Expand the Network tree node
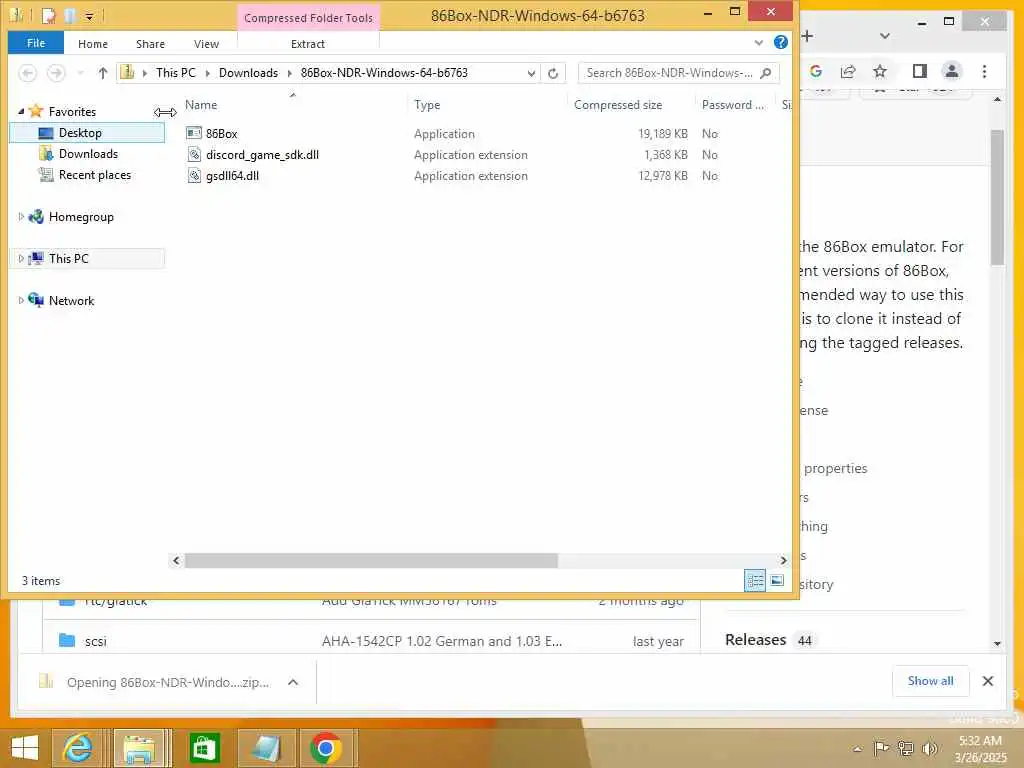Image resolution: width=1024 pixels, height=768 pixels. click(21, 300)
